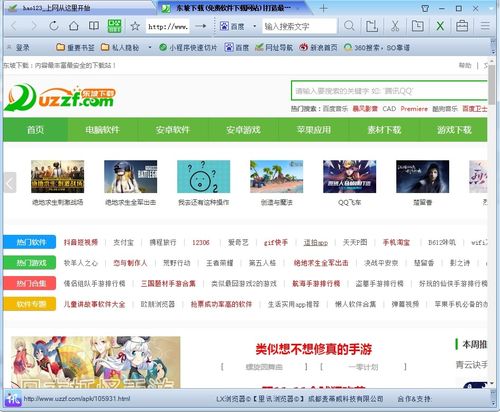Open the 王者荣耀 link

220,263
